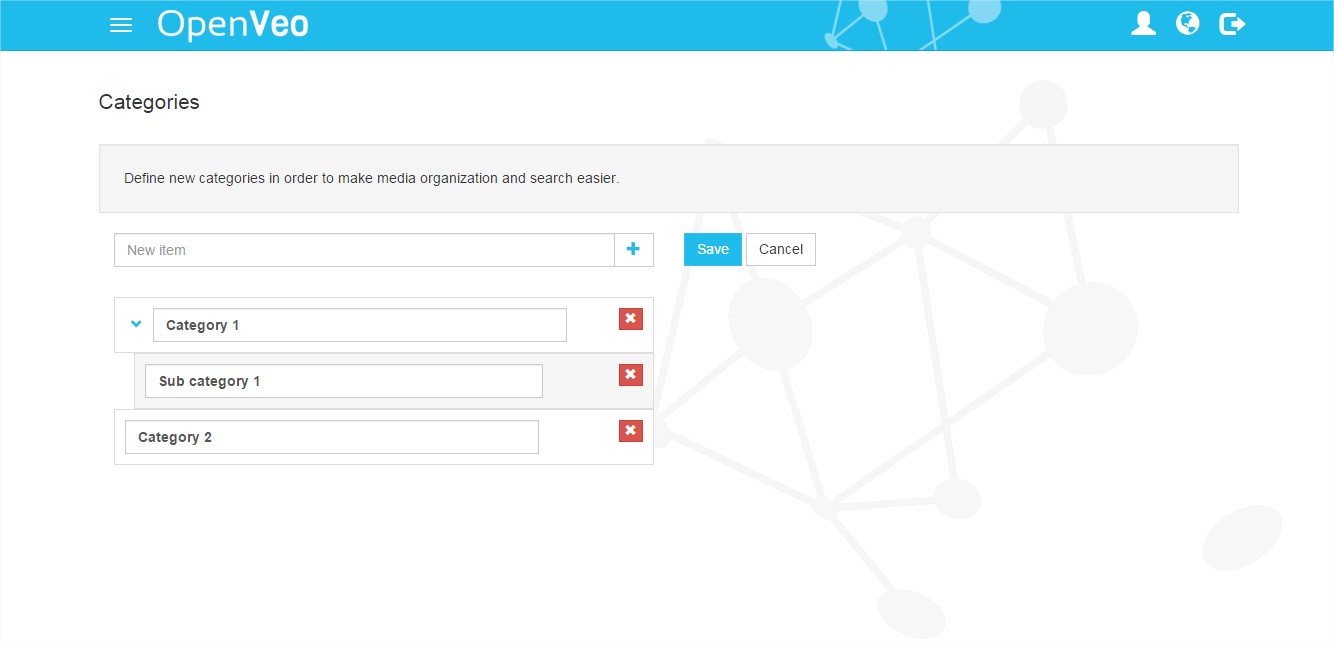Open the user profile icon

pyautogui.click(x=1143, y=23)
